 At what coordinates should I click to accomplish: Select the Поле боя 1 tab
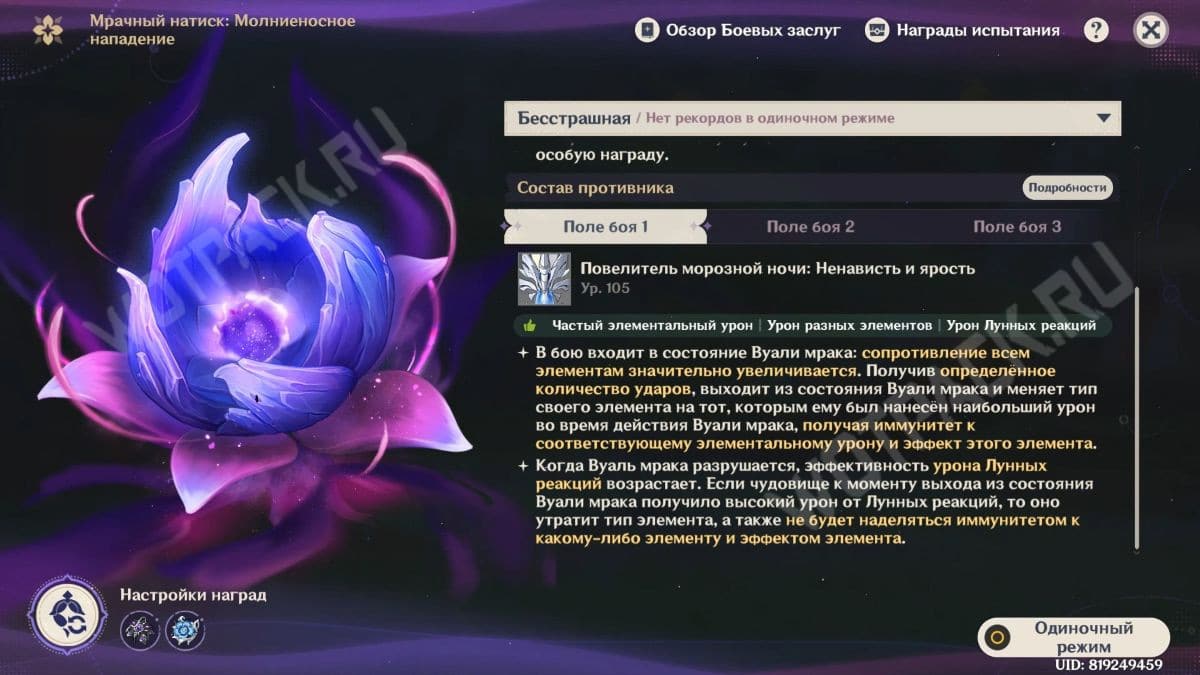point(605,227)
